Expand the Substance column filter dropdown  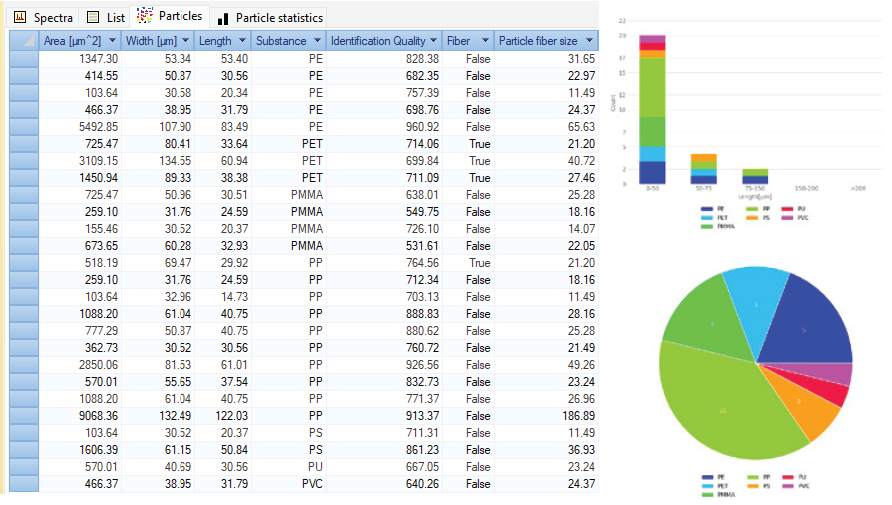pos(317,40)
